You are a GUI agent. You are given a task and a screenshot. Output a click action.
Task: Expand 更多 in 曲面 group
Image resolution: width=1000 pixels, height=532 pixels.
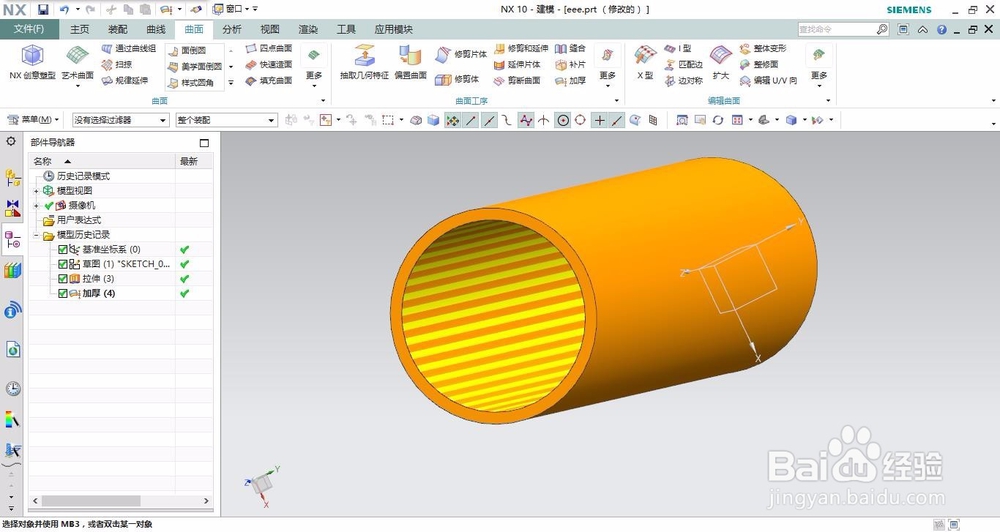tap(313, 66)
